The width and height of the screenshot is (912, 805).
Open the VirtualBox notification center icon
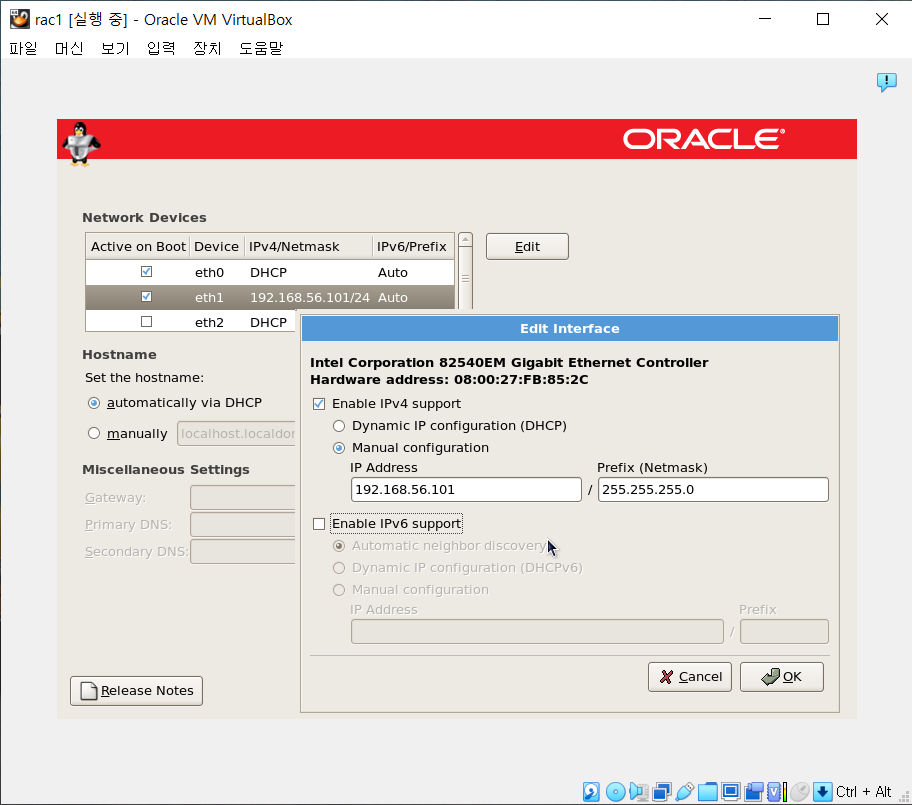(x=886, y=82)
